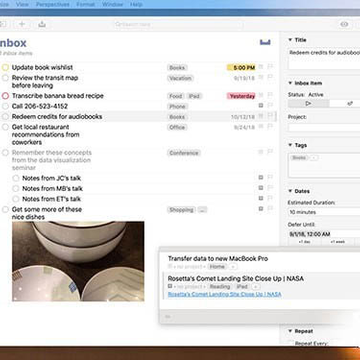Viewport: 360px width, 360px height.
Task: Flag the Review the transit map item
Action: point(270,77)
